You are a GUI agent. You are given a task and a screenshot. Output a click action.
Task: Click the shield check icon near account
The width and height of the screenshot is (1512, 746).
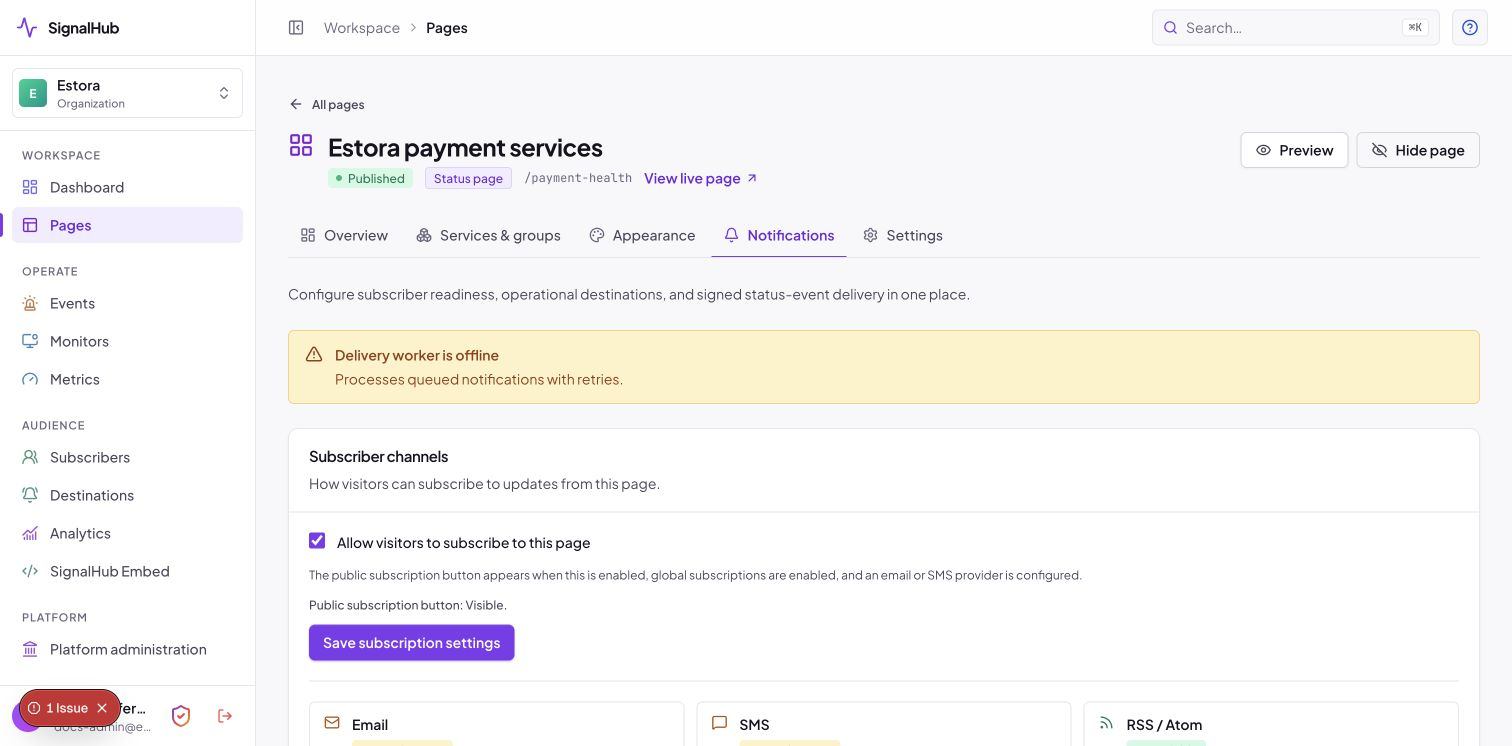(x=181, y=716)
